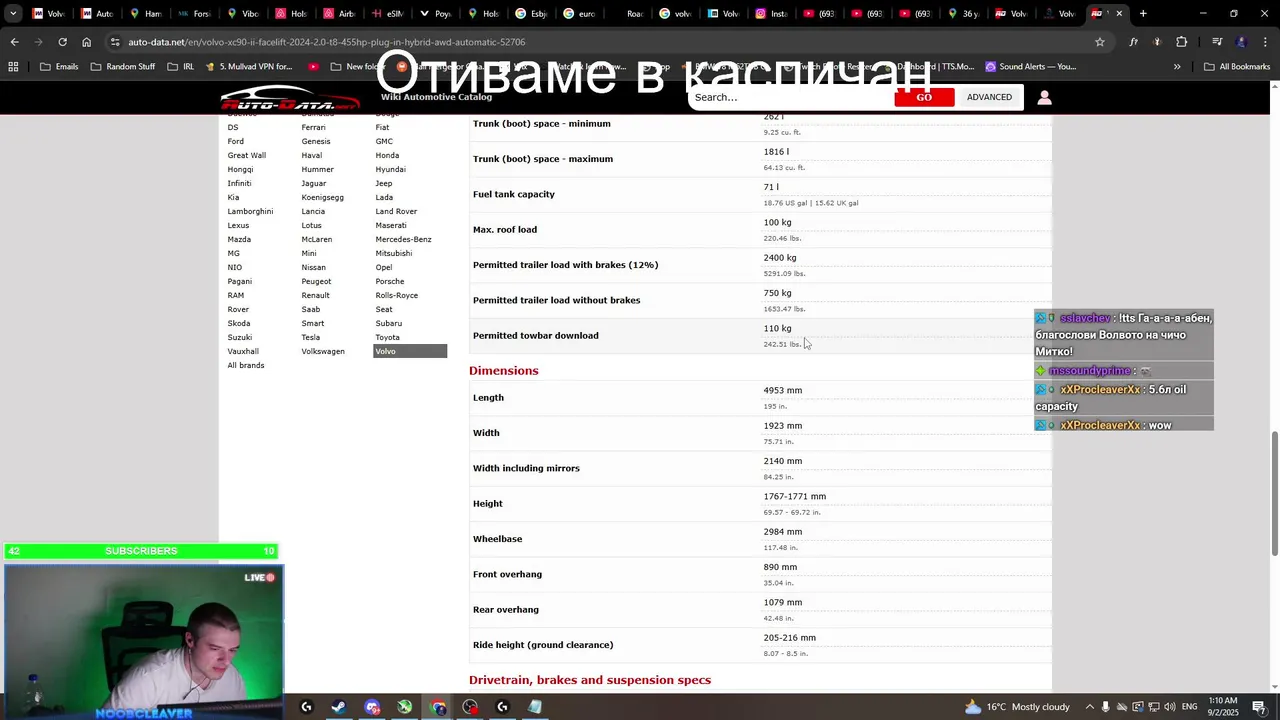This screenshot has width=1280, height=720.
Task: Switch to the Instagram browser tab
Action: coord(773,14)
